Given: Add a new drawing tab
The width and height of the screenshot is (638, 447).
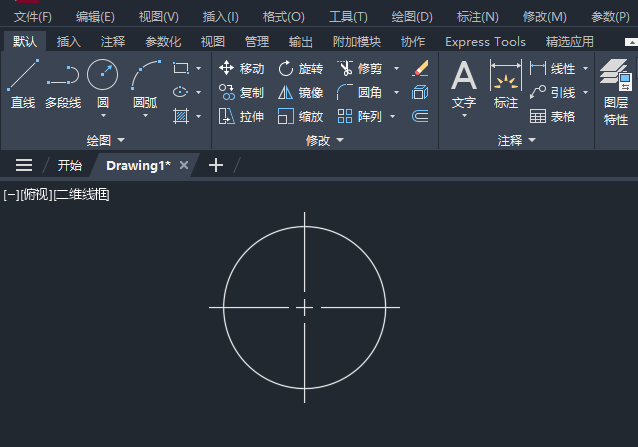Looking at the screenshot, I should (x=216, y=165).
